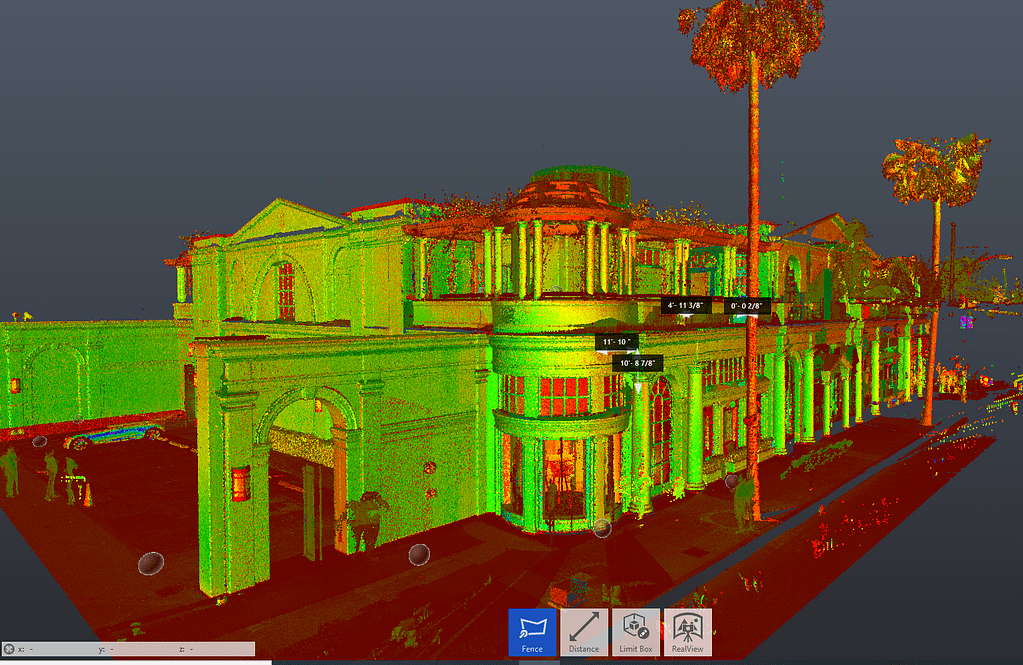The image size is (1023, 665).
Task: Click the x coordinate readout field
Action: pos(55,649)
